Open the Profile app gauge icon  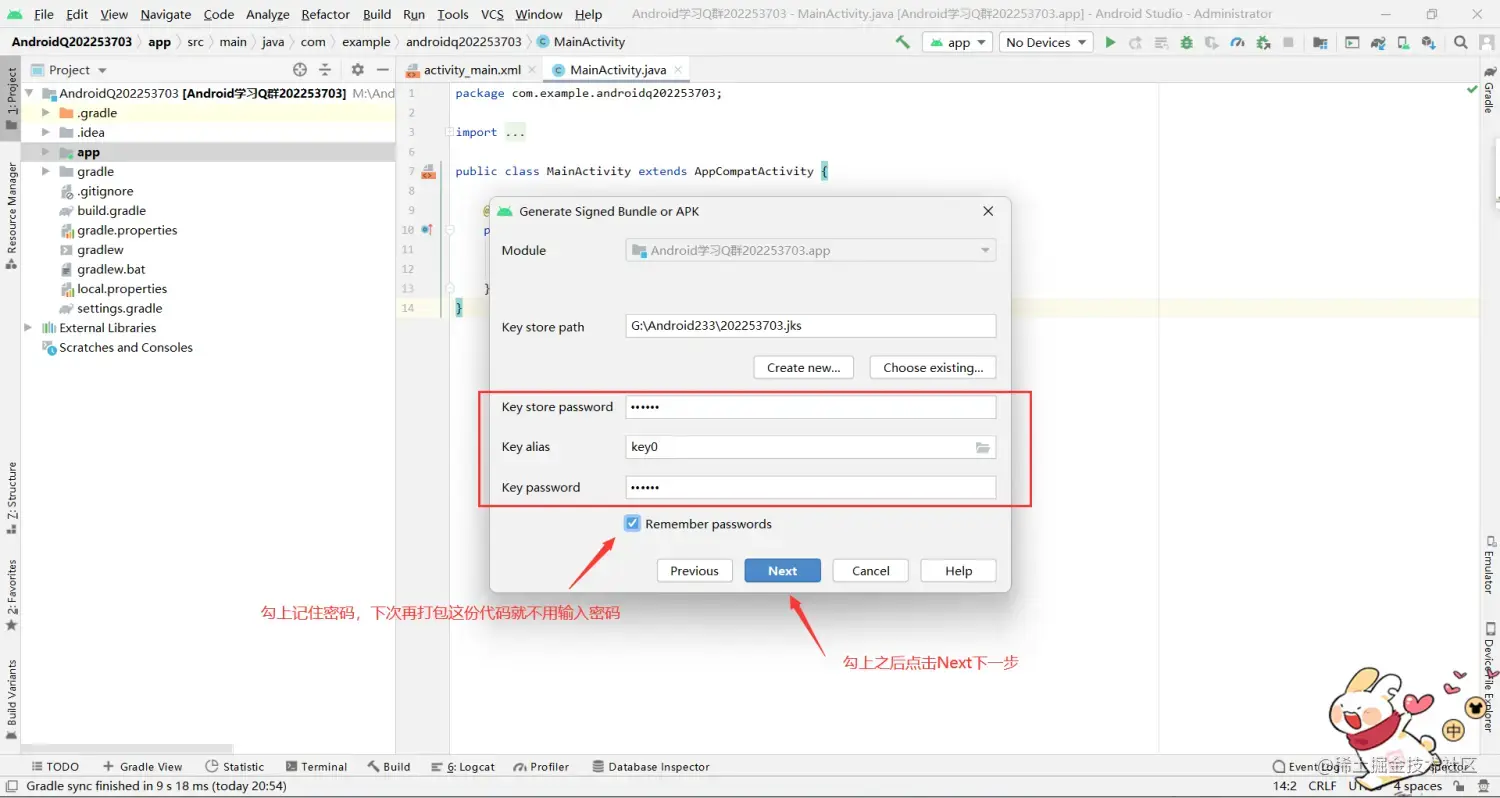point(1237,42)
